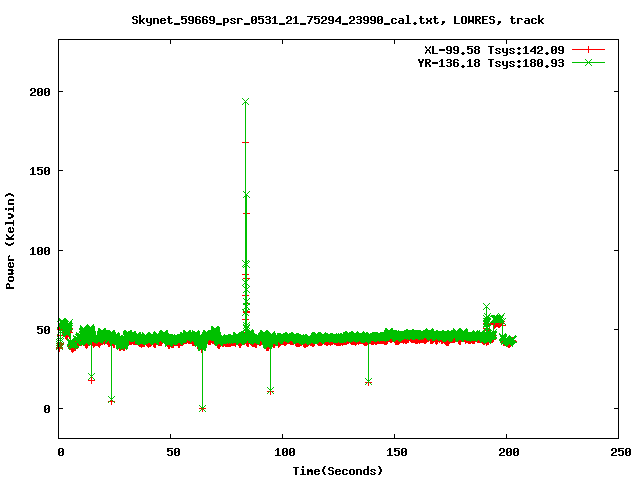The width and height of the screenshot is (640, 480).
Task: Click the Time(Seconds) x-axis label
Action: pyautogui.click(x=338, y=471)
